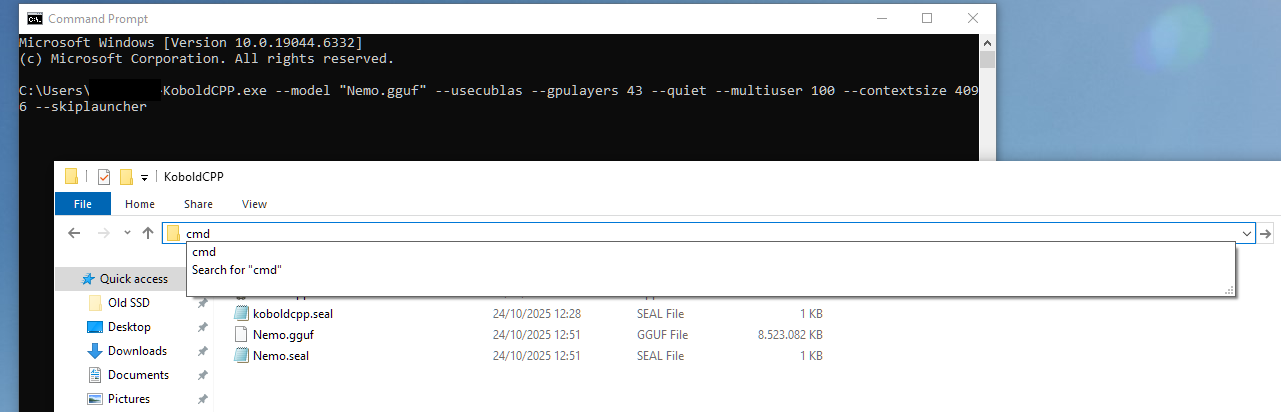The height and width of the screenshot is (412, 1281).
Task: Click the Documents page icon
Action: [95, 375]
